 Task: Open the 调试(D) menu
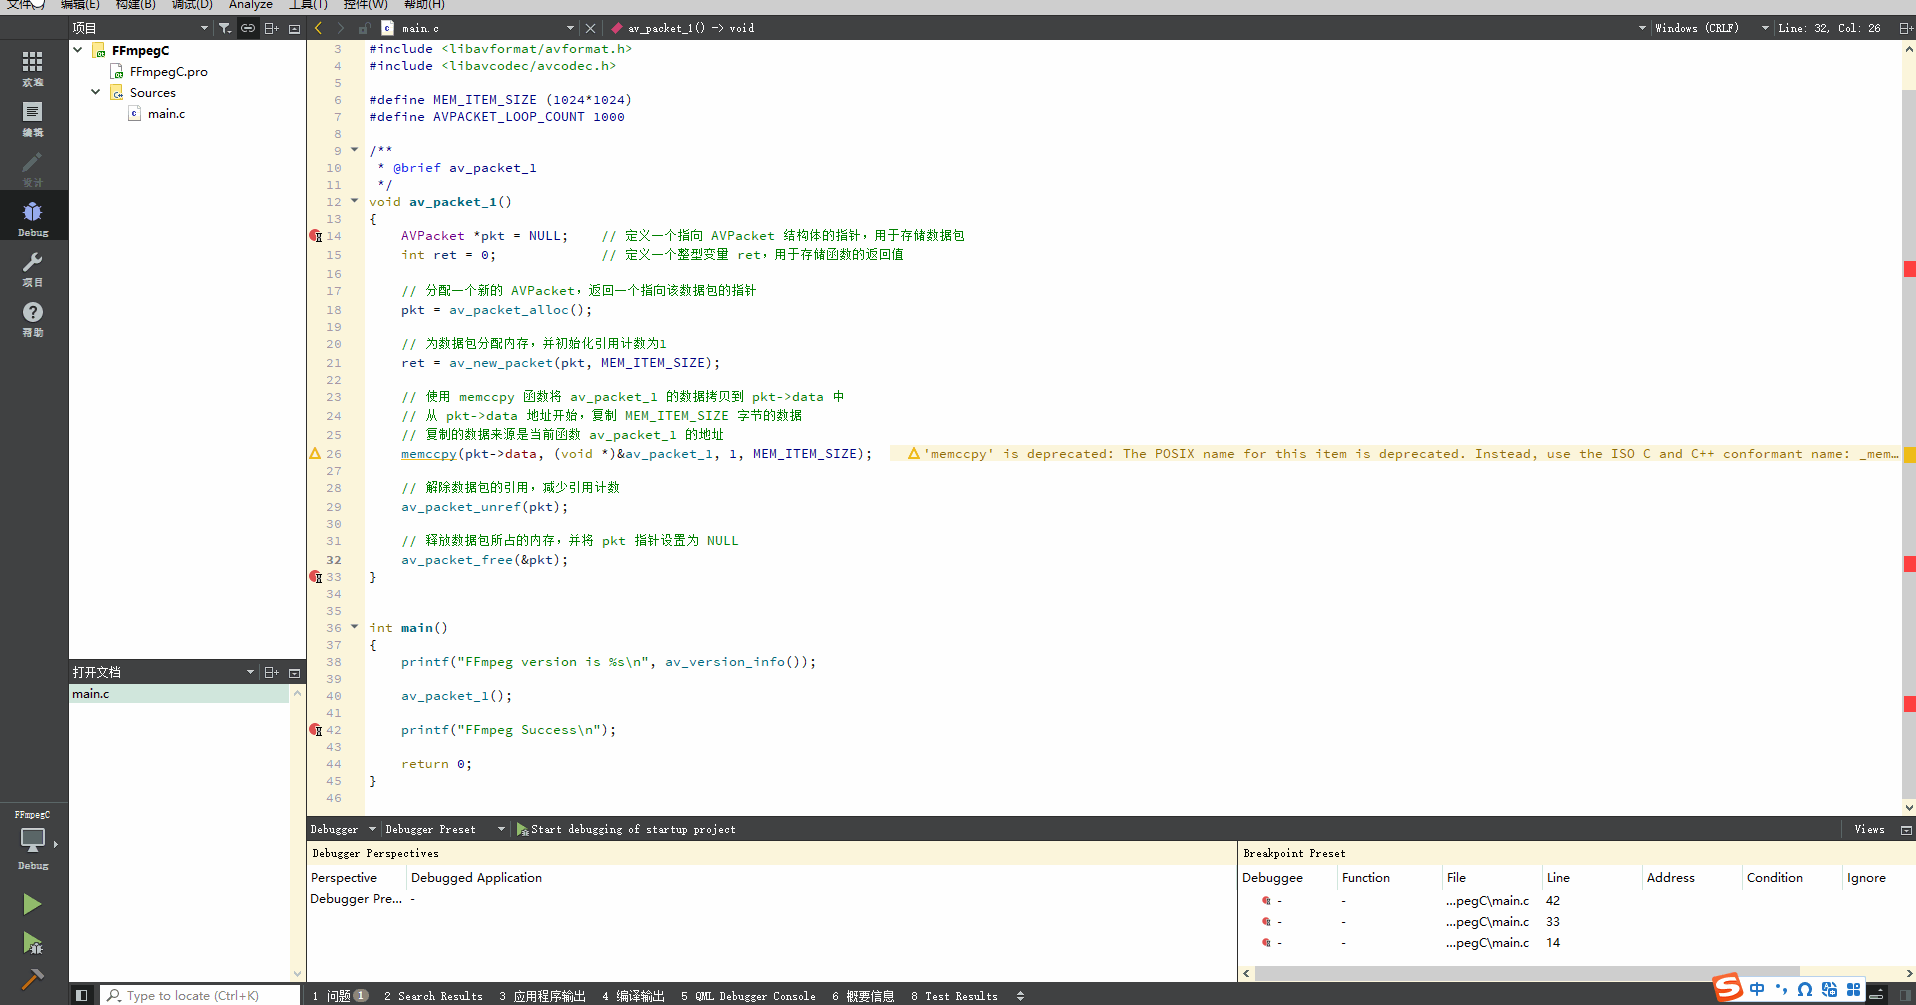[192, 5]
